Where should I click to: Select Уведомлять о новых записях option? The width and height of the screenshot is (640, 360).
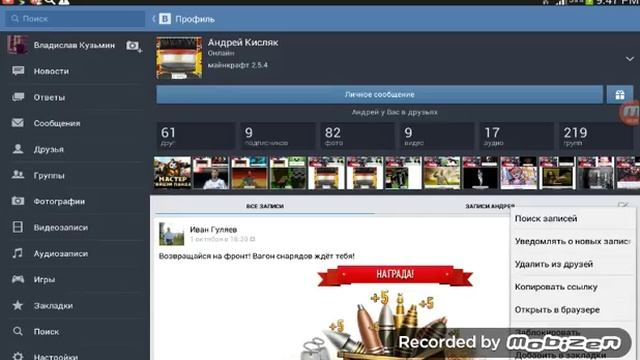pyautogui.click(x=573, y=242)
